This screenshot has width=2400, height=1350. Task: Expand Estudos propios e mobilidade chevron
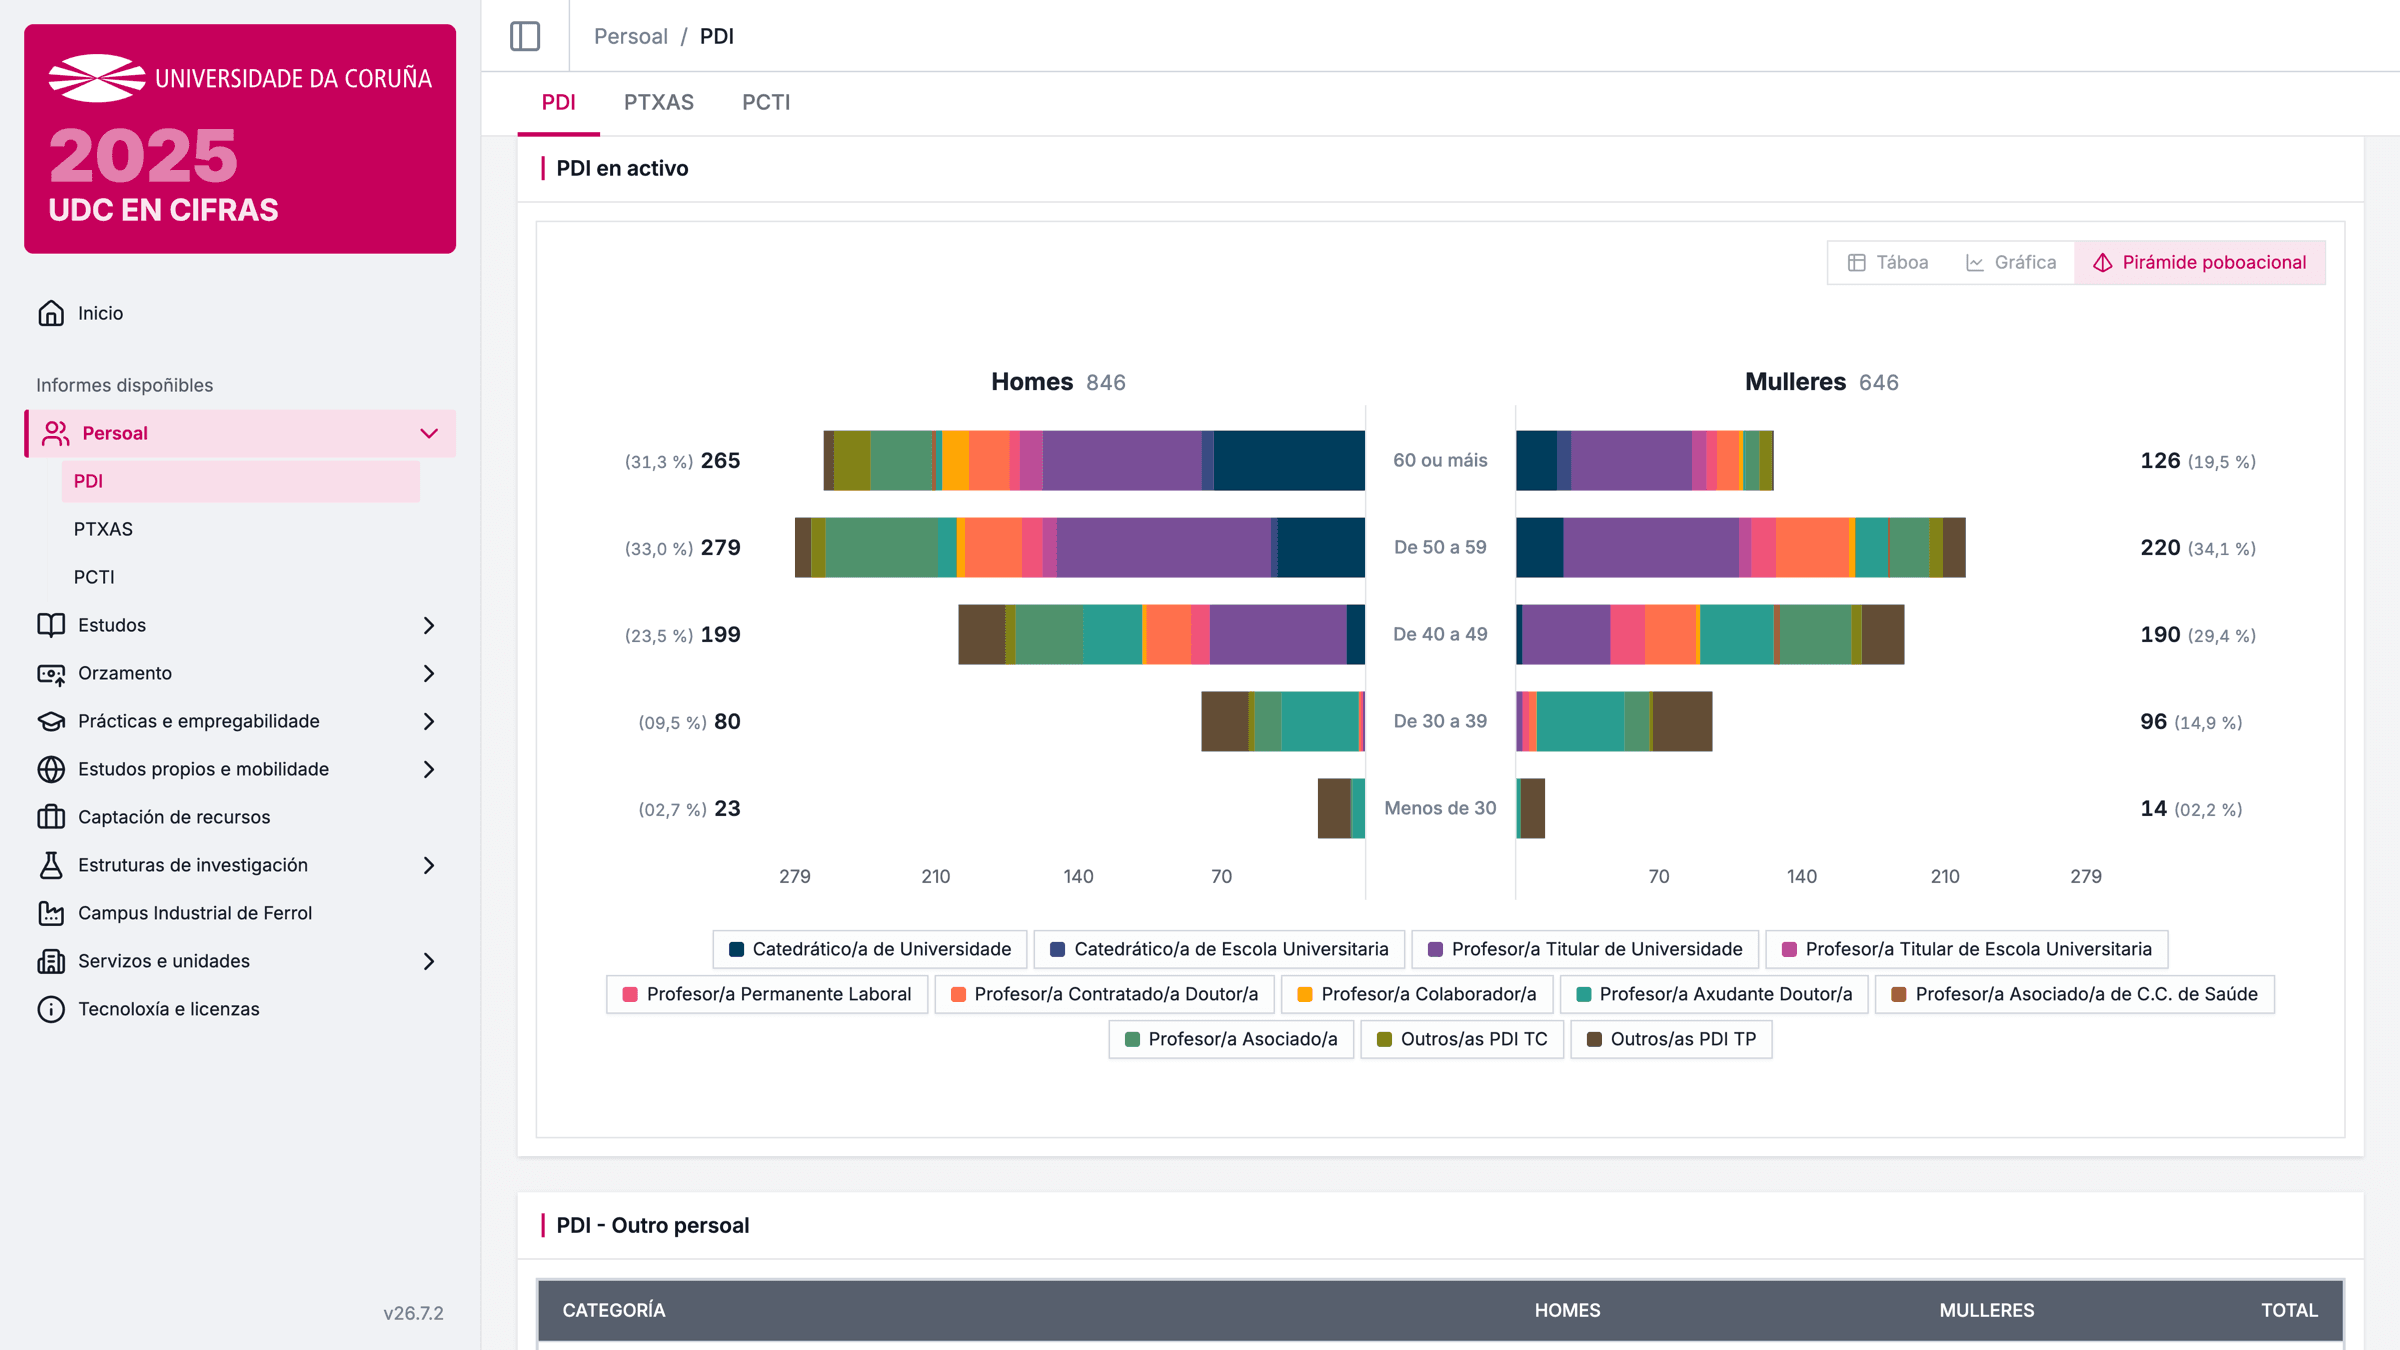[429, 769]
